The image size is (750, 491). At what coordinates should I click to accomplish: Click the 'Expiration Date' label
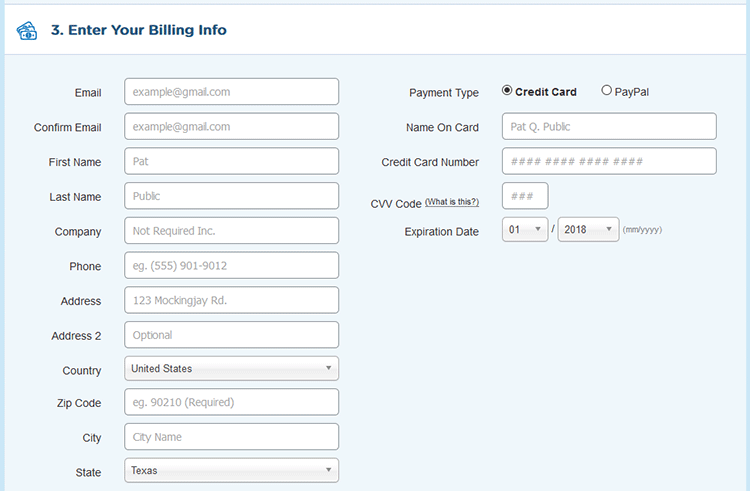pyautogui.click(x=441, y=232)
